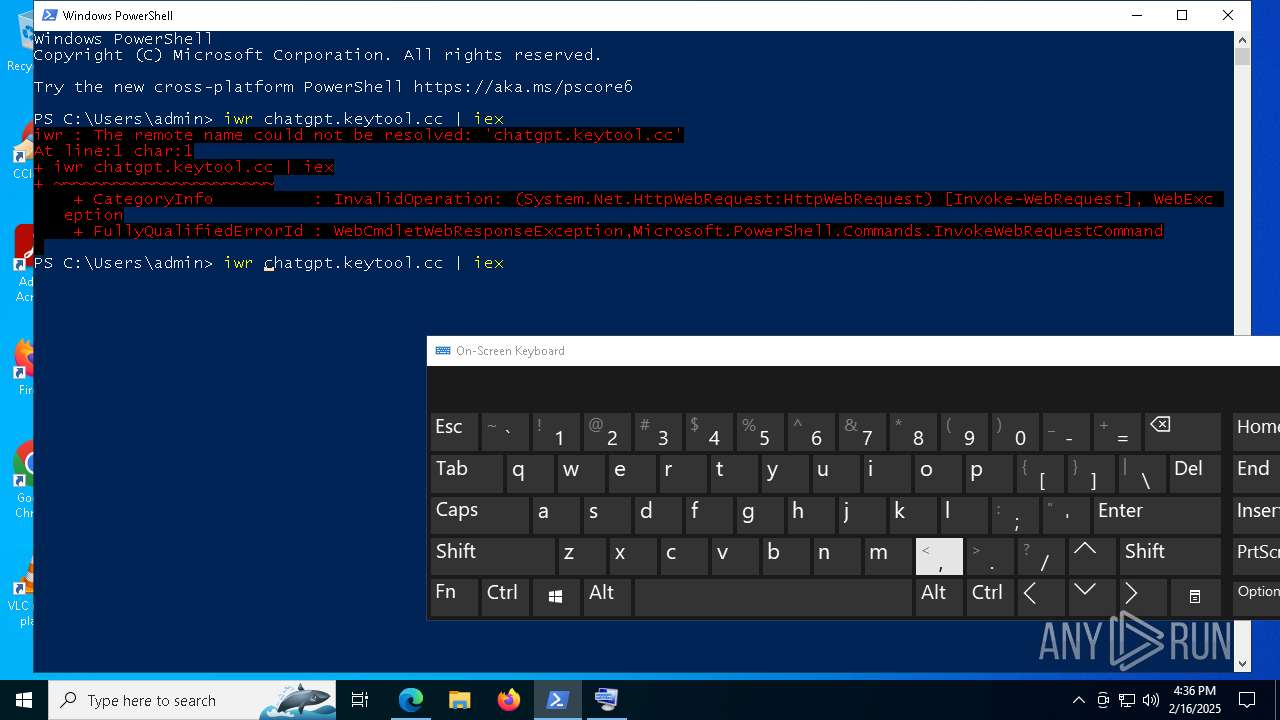The width and height of the screenshot is (1280, 720).
Task: Toggle the Fn key
Action: (454, 596)
